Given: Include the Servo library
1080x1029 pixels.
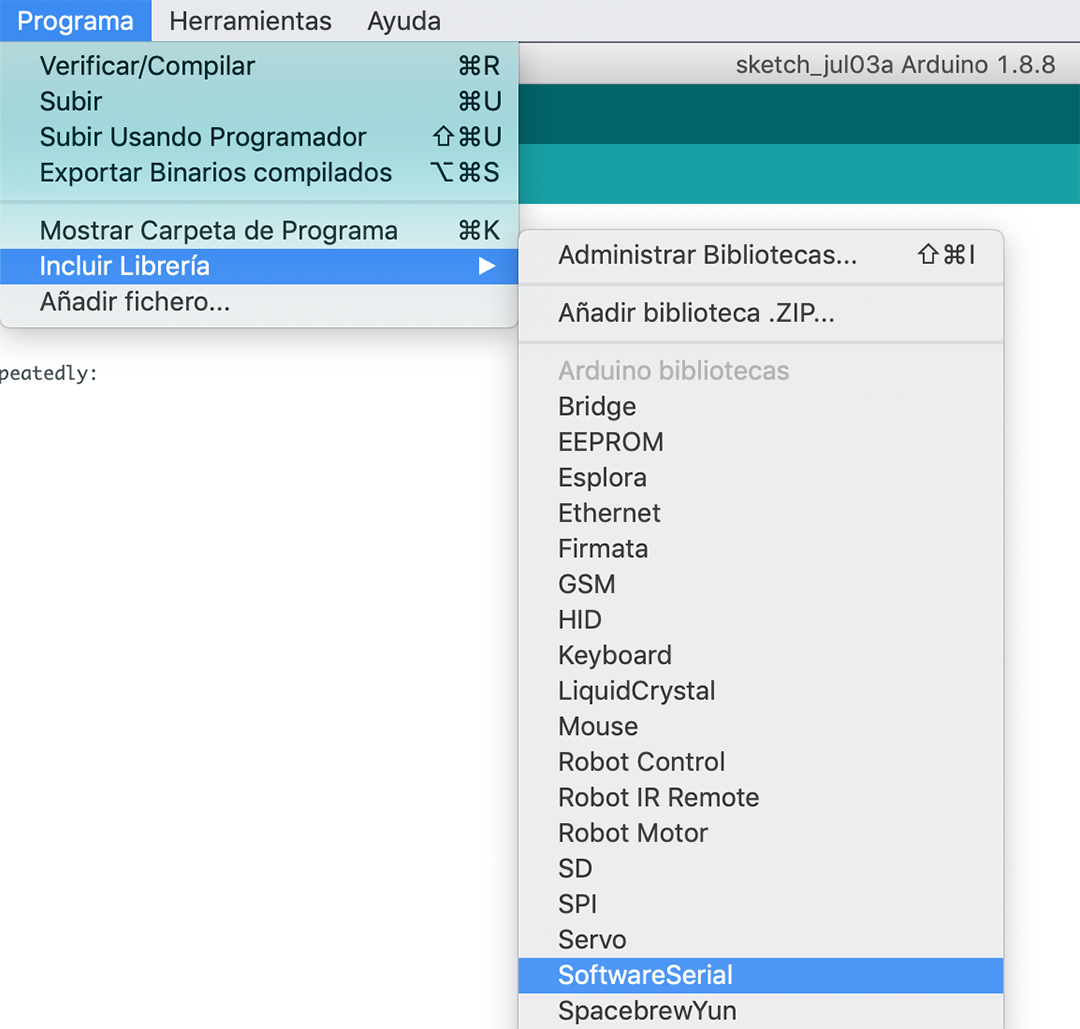Looking at the screenshot, I should (592, 940).
